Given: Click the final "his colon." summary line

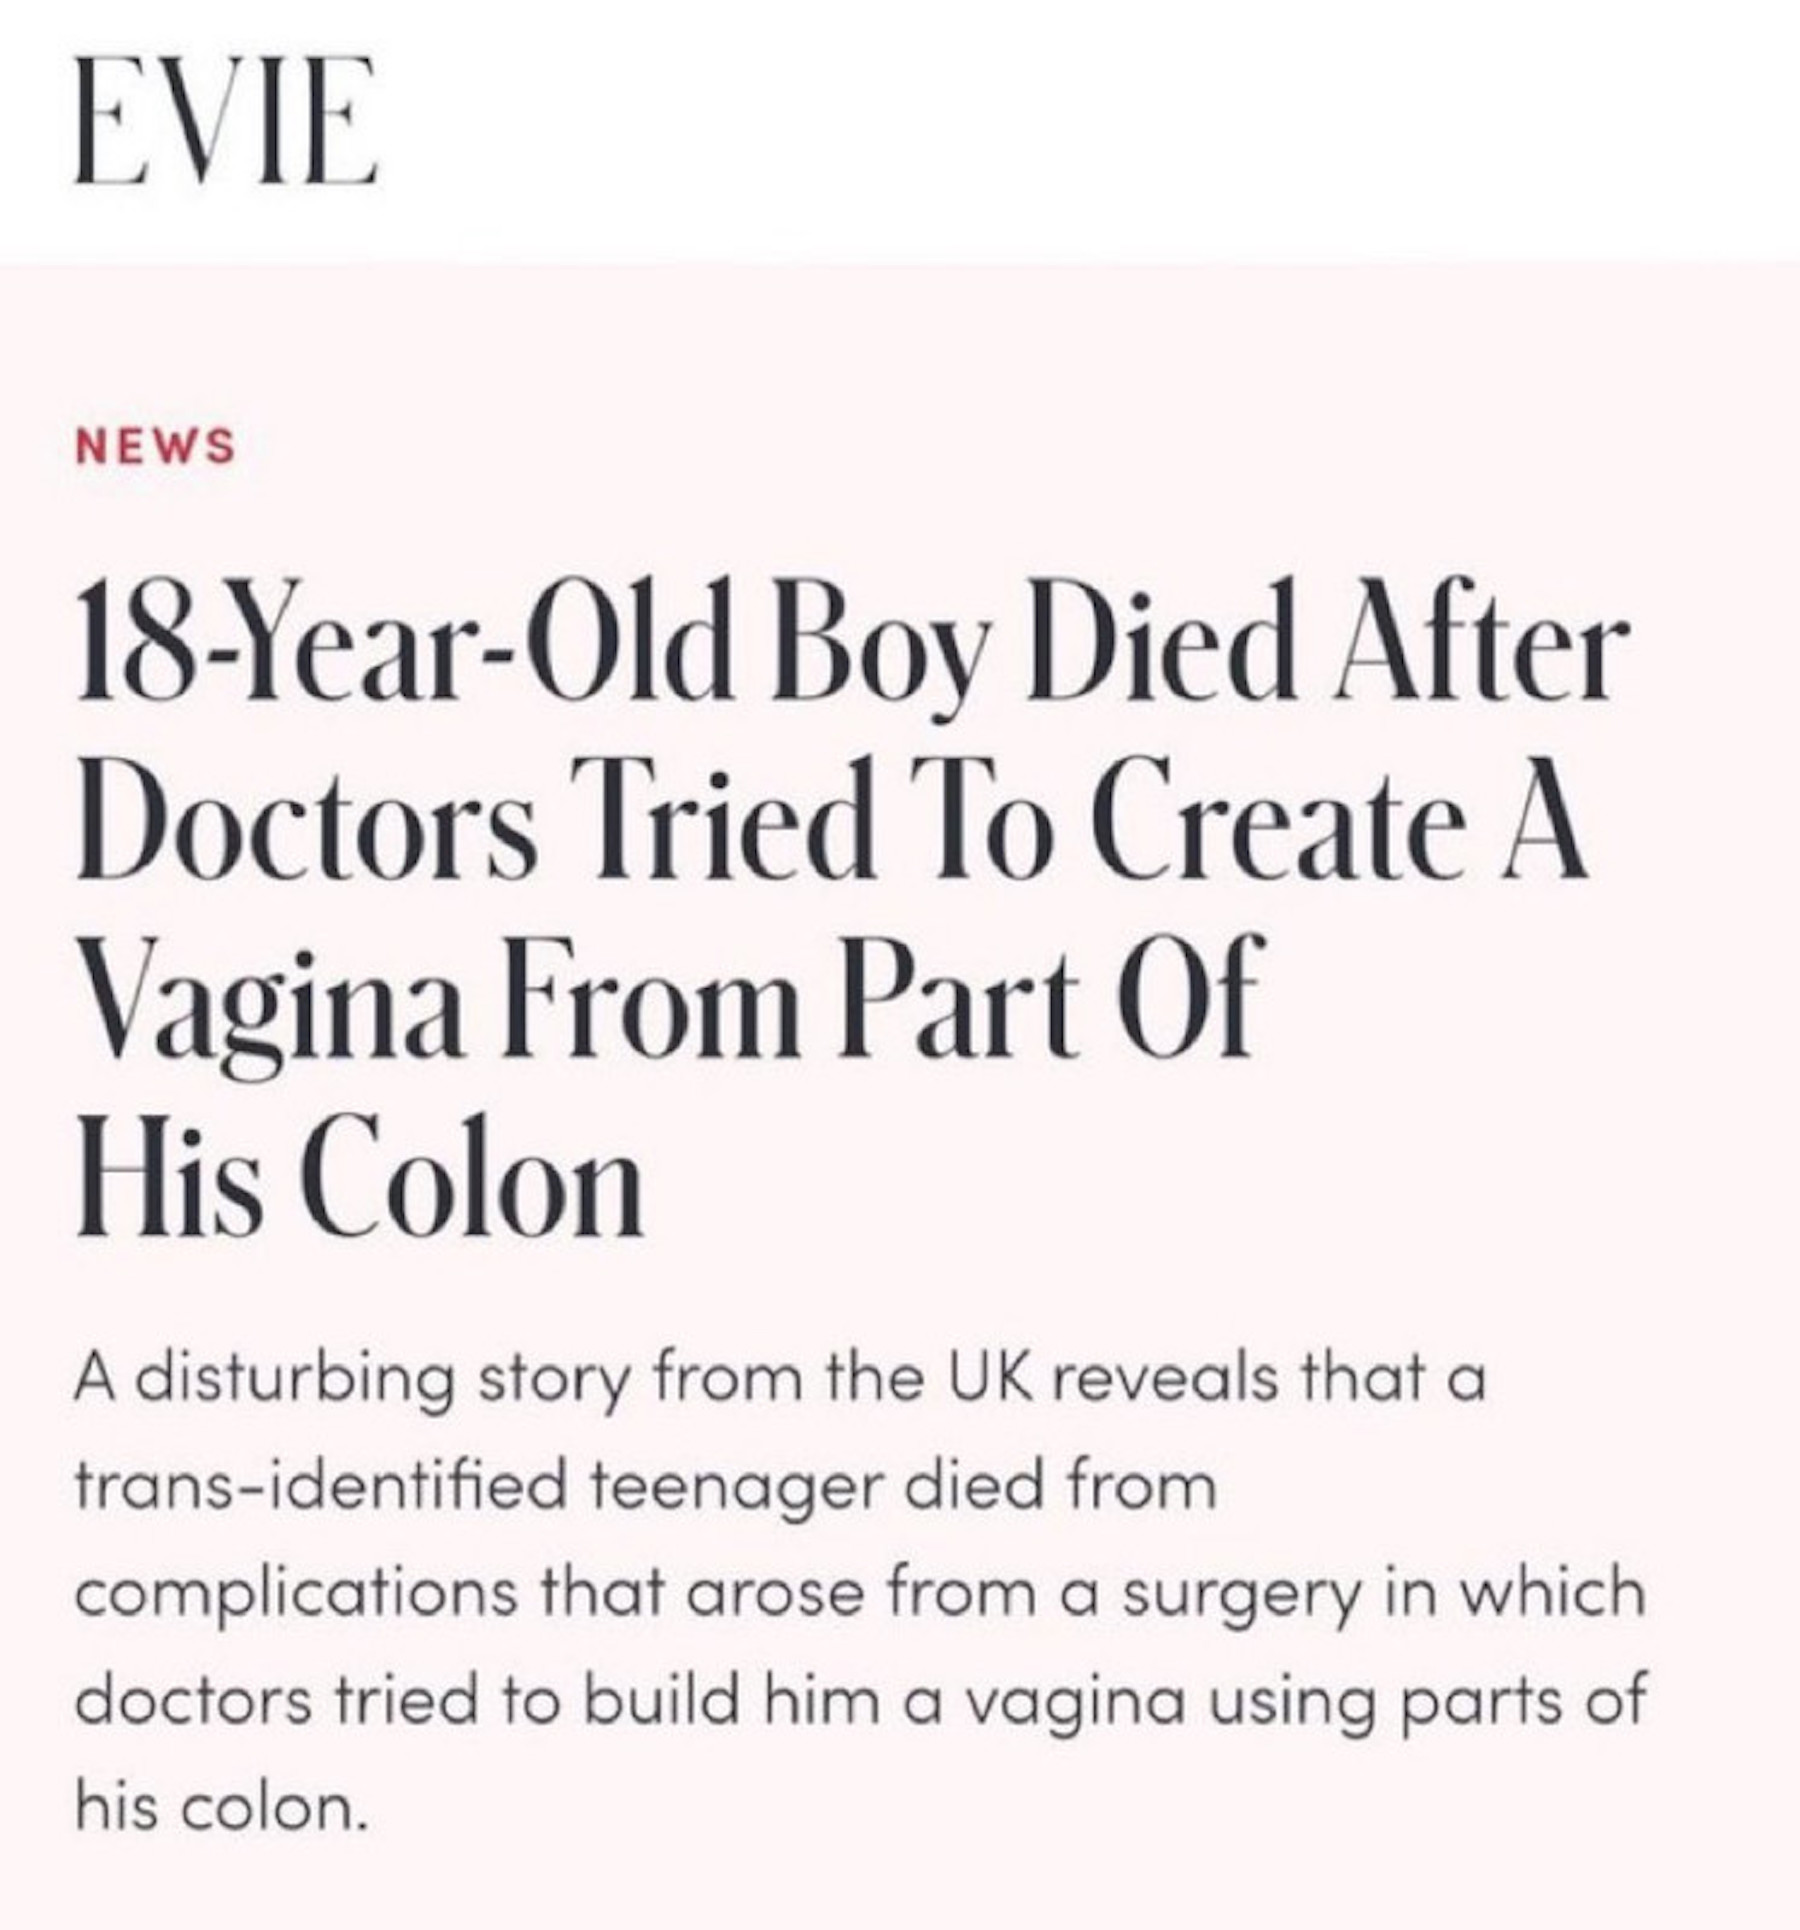Looking at the screenshot, I should point(216,1810).
